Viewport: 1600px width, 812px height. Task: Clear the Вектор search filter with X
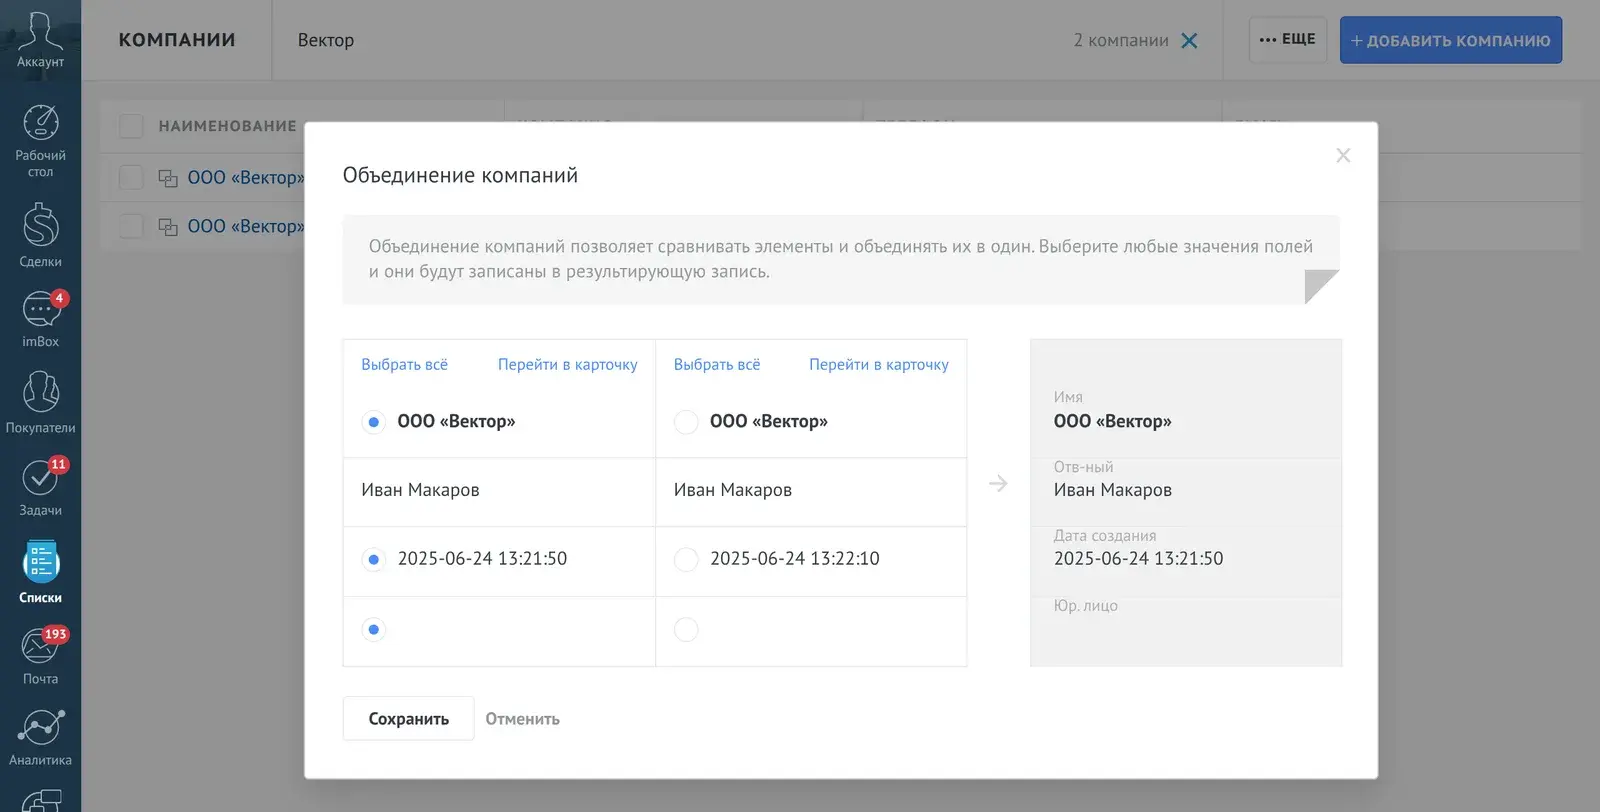[1189, 41]
